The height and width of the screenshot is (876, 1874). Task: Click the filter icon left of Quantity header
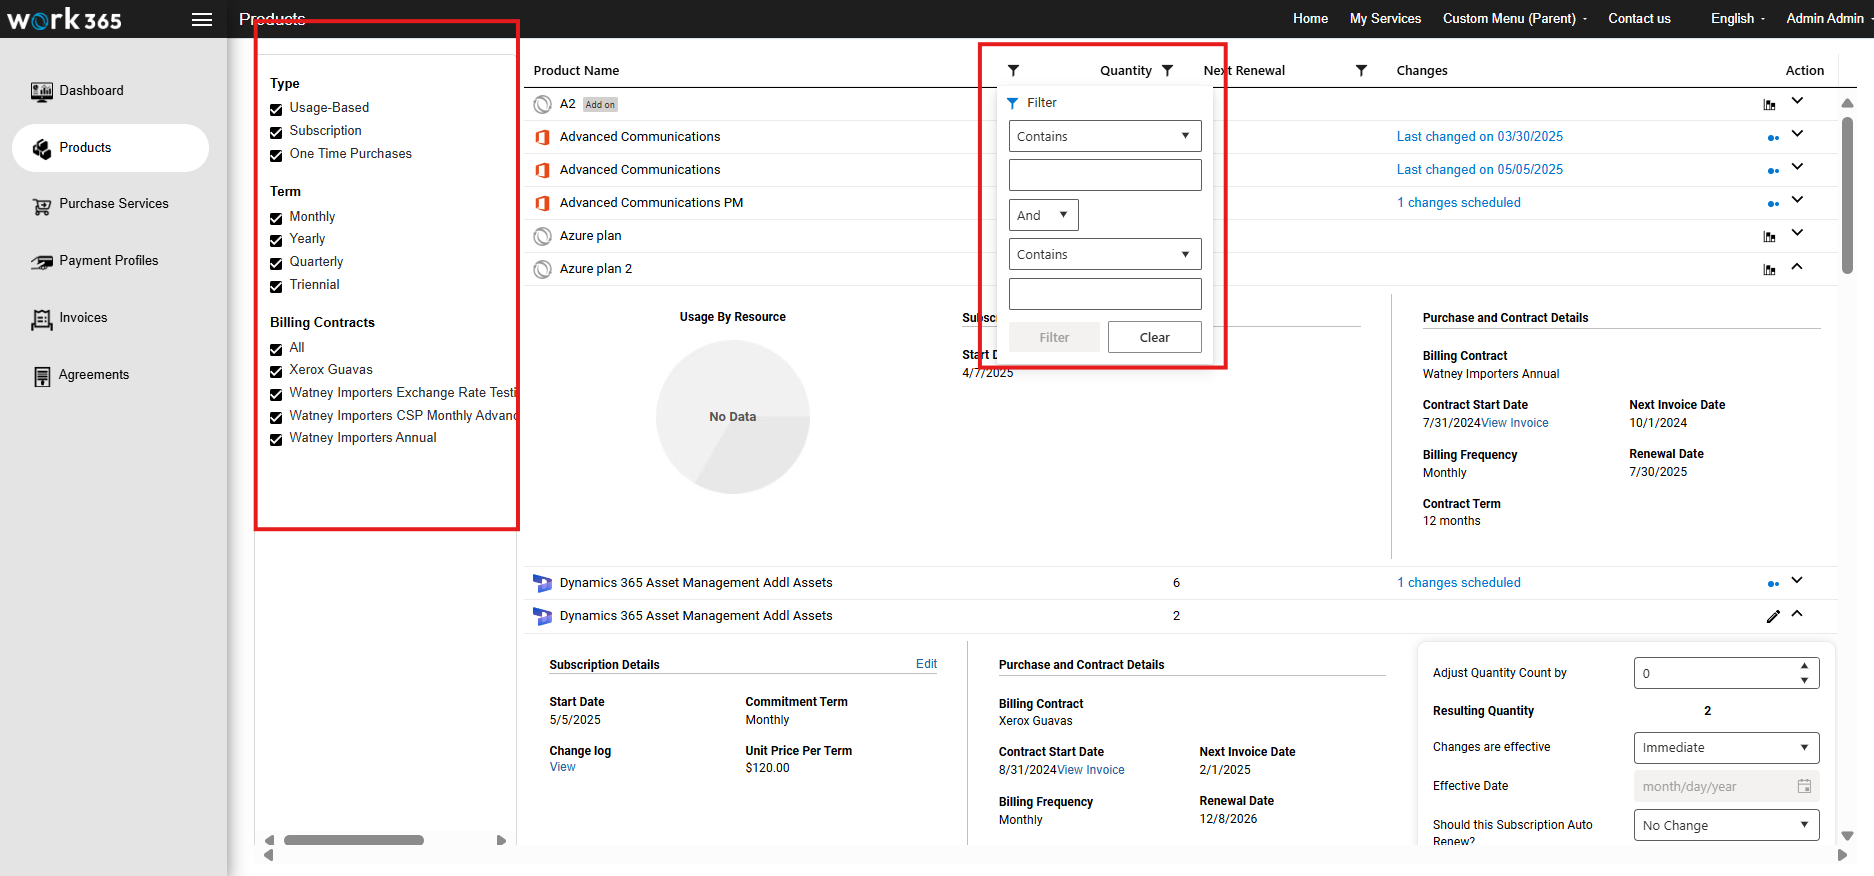pos(1013,71)
